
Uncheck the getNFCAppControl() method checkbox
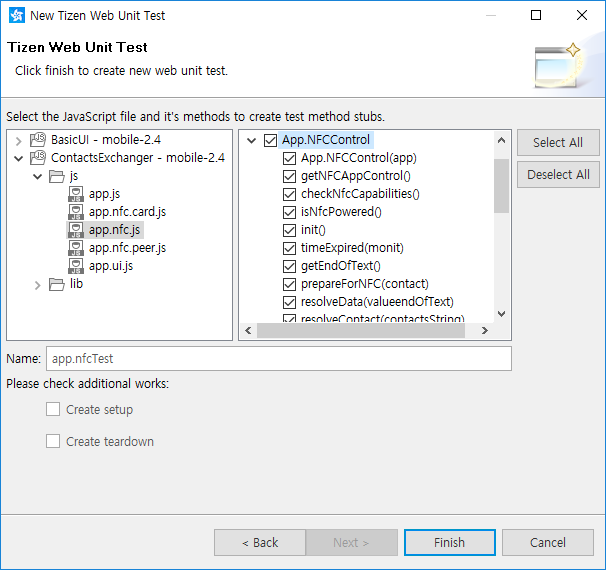pyautogui.click(x=290, y=176)
